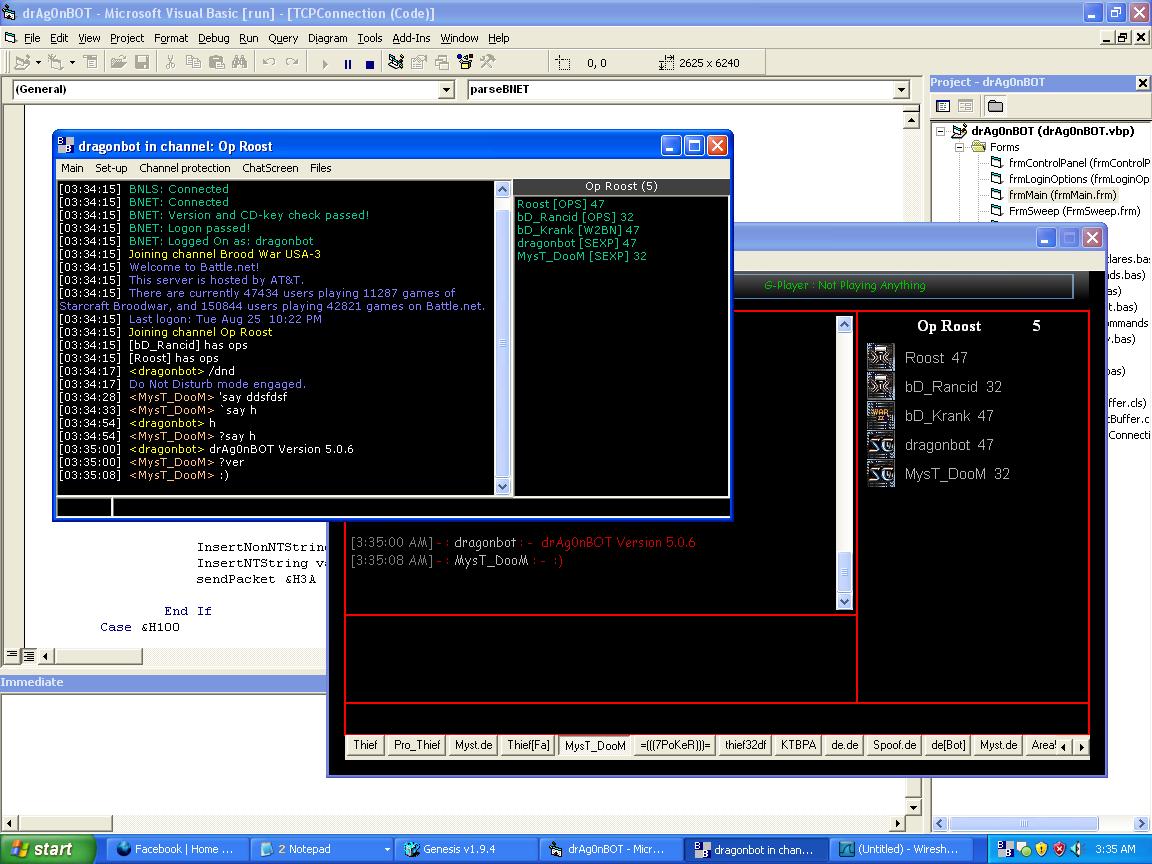Select the Pro_Thief tab
This screenshot has width=1152, height=864.
point(417,745)
